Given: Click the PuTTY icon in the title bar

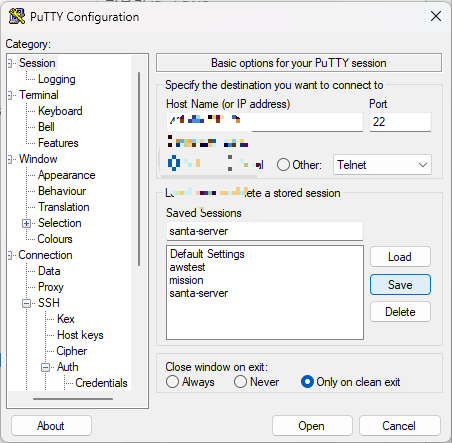Looking at the screenshot, I should 17,16.
